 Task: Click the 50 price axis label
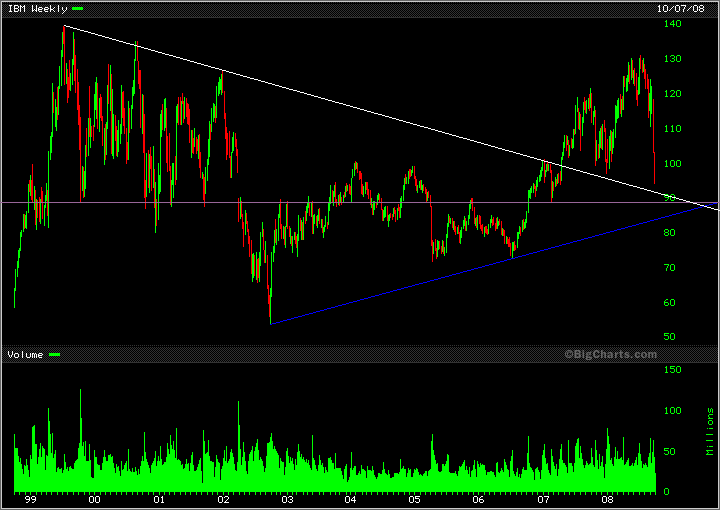tap(669, 336)
